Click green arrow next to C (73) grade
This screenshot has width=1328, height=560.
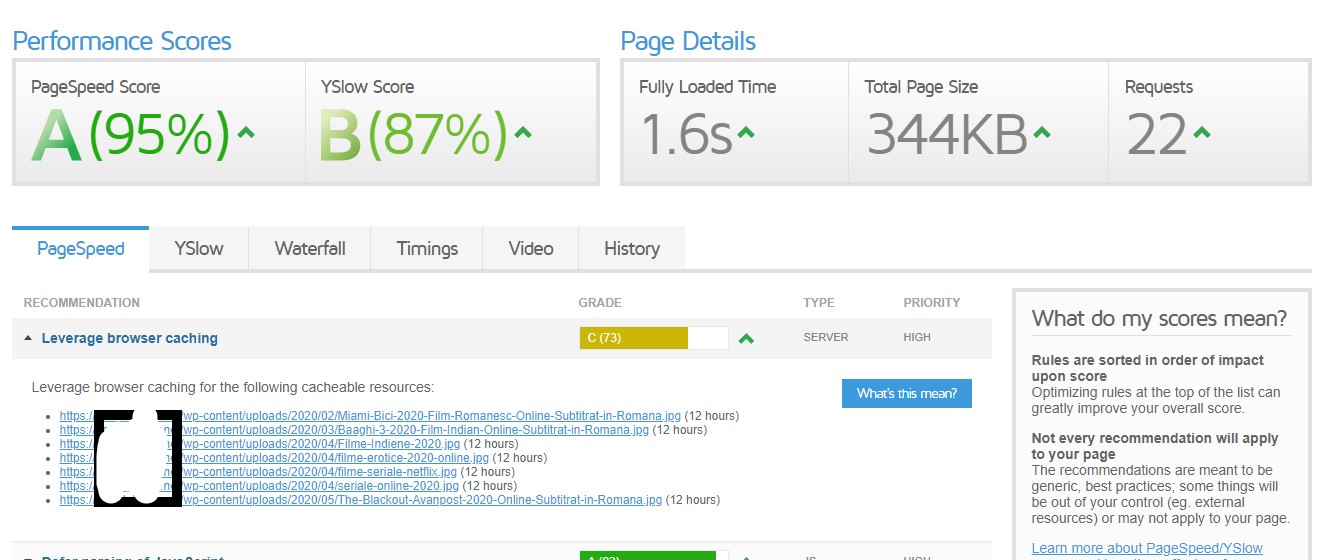pos(746,339)
